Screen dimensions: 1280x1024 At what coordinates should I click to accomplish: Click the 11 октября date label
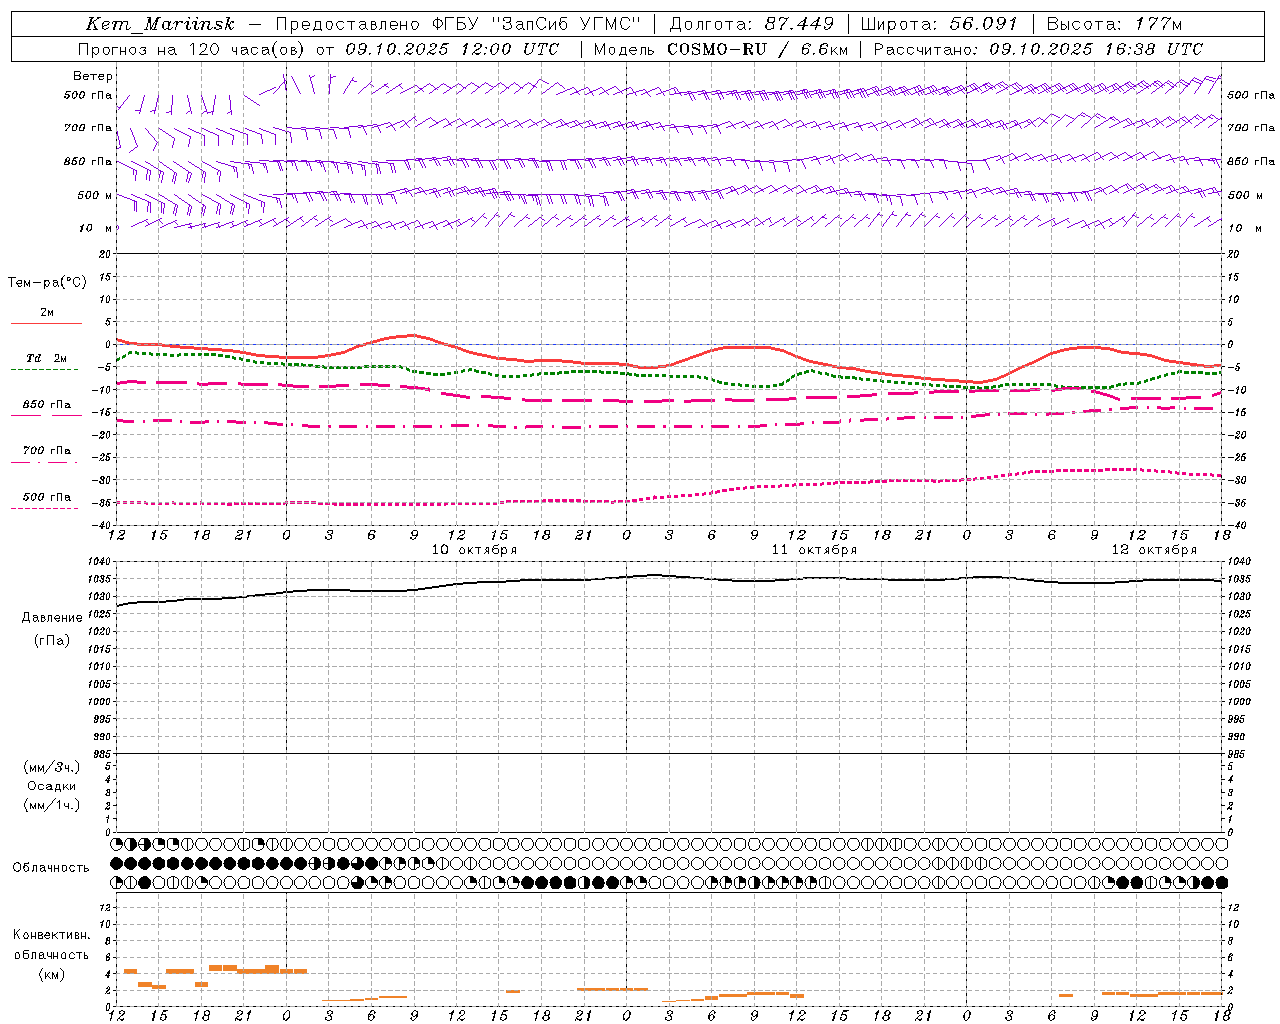pos(814,550)
